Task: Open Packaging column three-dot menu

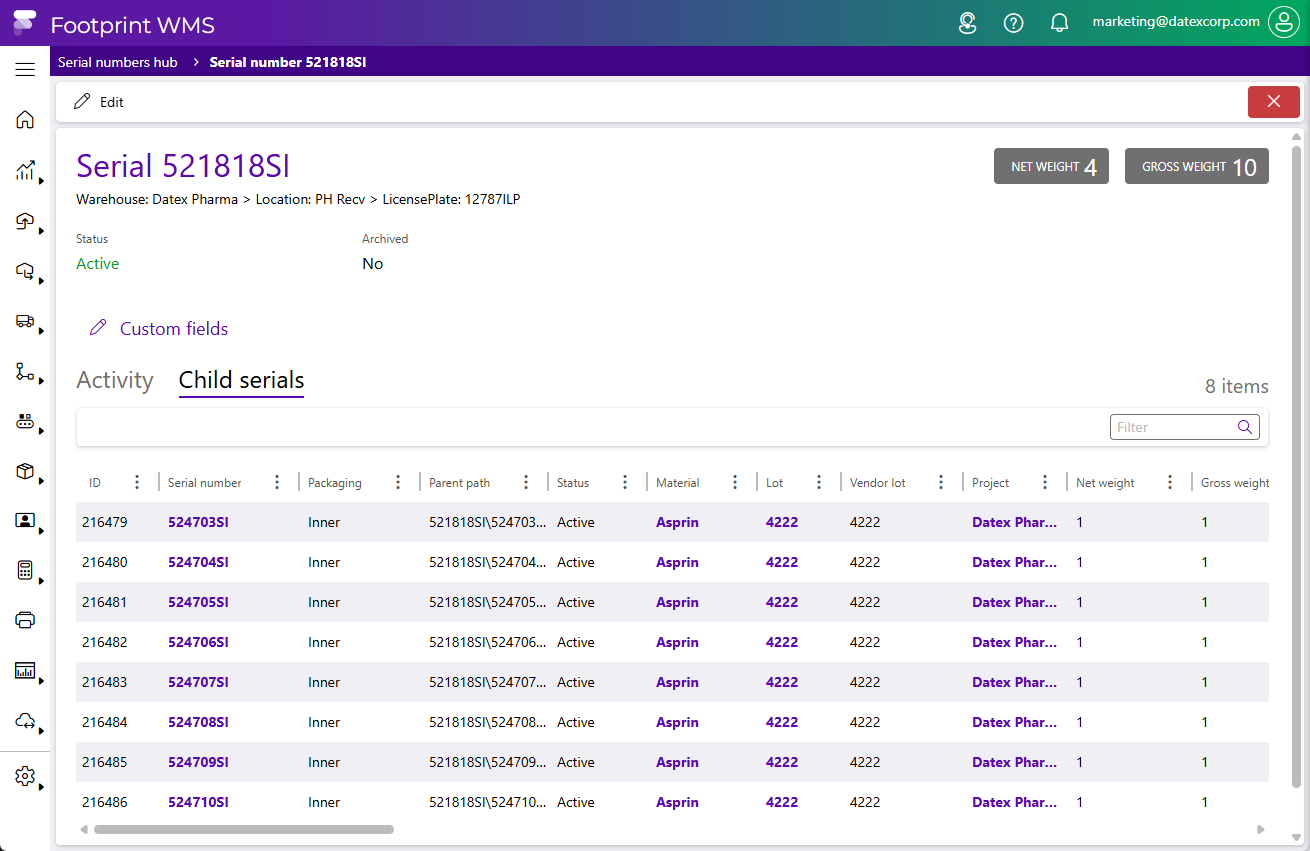Action: click(x=398, y=483)
